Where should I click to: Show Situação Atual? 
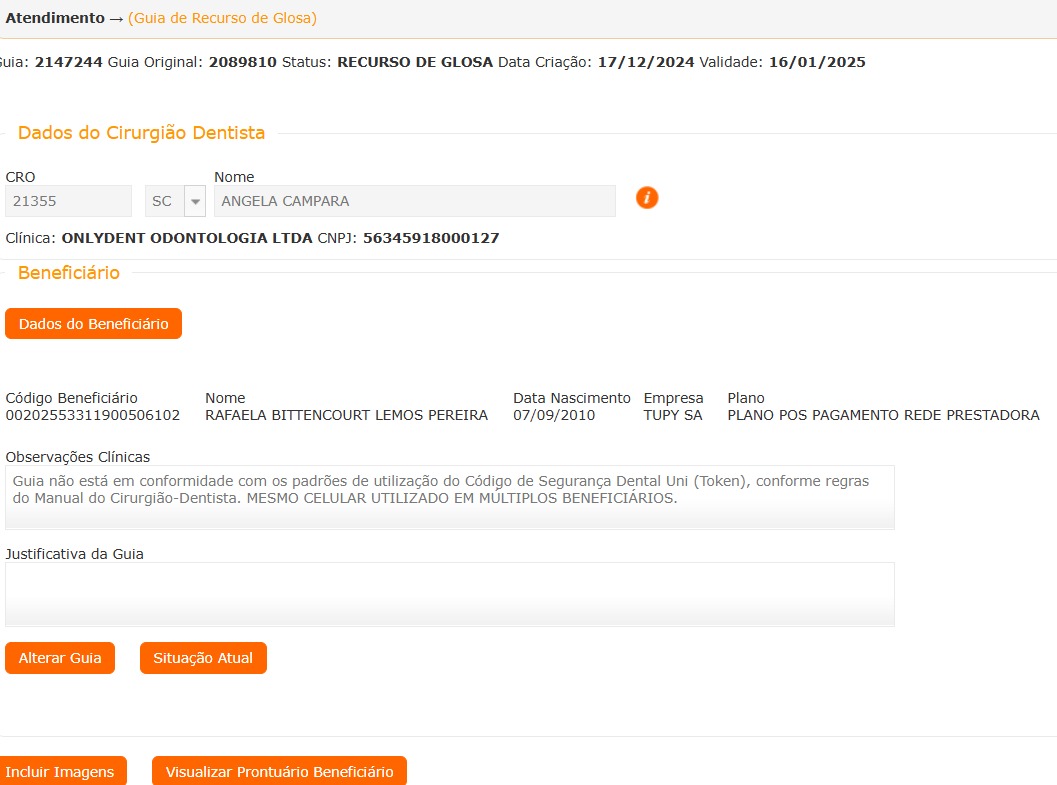pos(203,658)
